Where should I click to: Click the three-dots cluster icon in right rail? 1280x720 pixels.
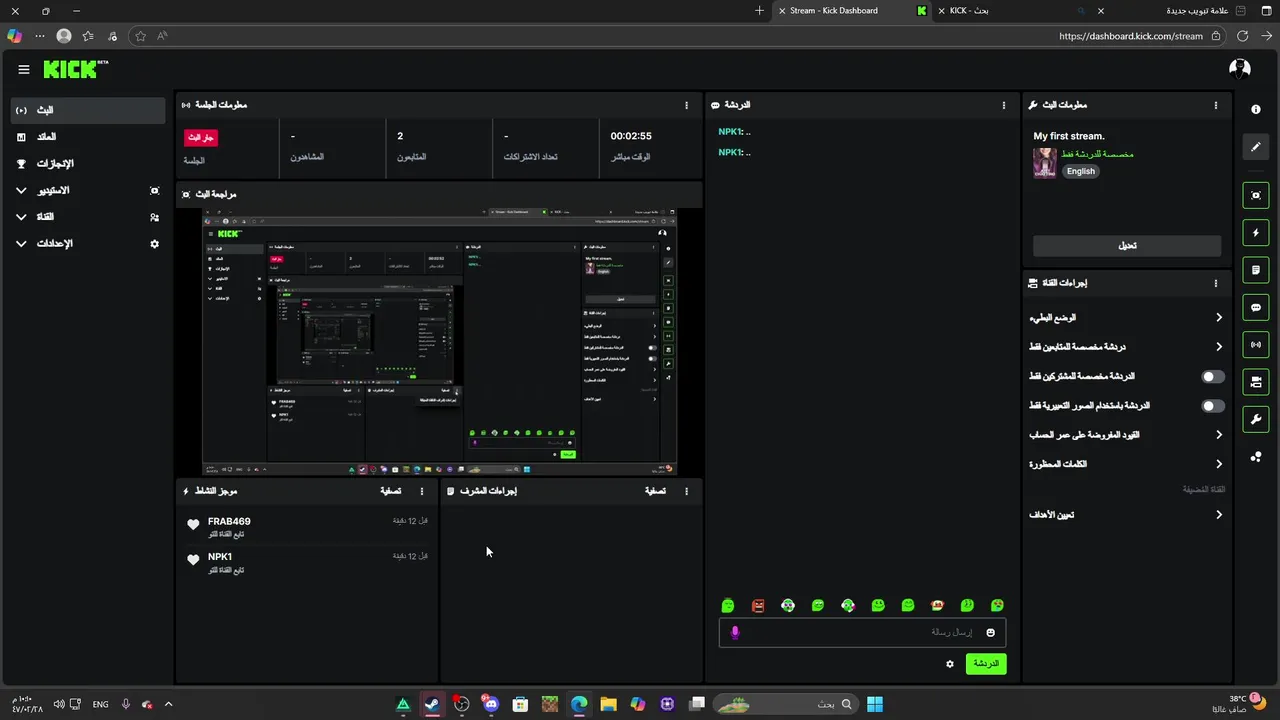(x=1256, y=457)
